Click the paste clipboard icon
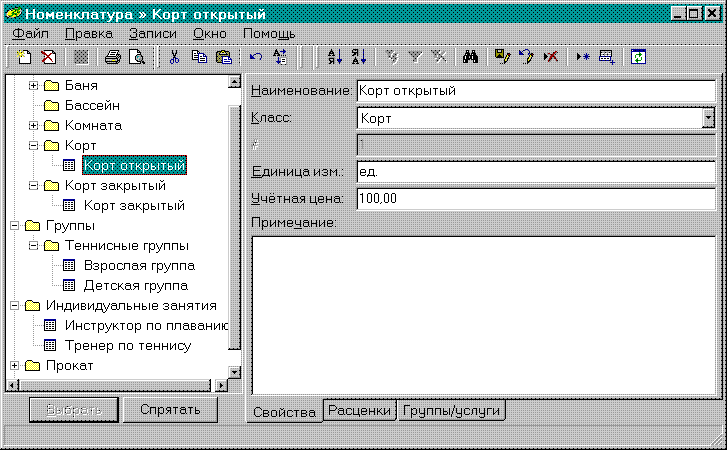The height and width of the screenshot is (450, 727). [x=222, y=57]
